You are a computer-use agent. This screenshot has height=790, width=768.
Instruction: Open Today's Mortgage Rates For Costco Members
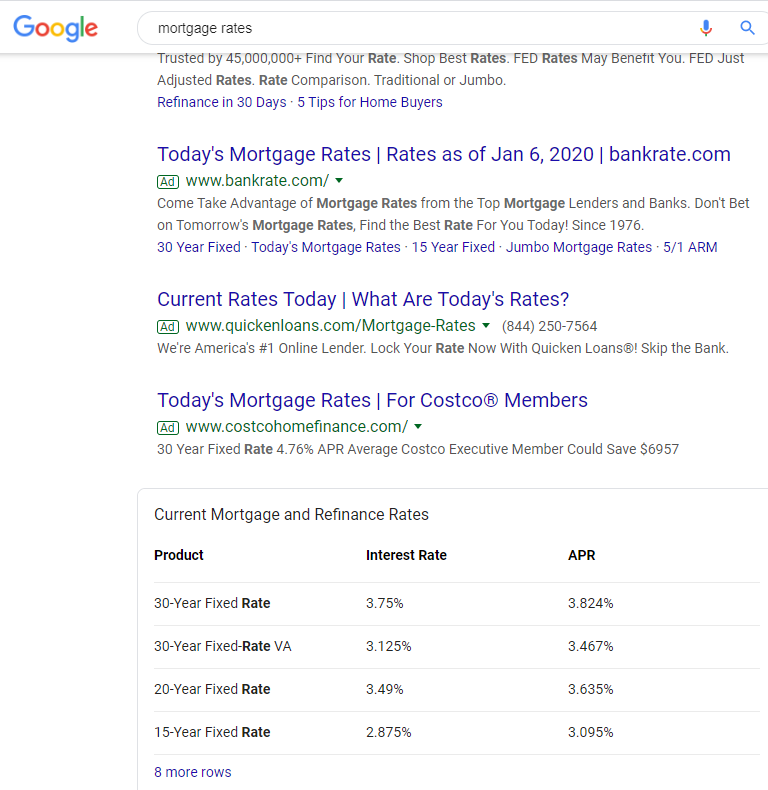[372, 401]
